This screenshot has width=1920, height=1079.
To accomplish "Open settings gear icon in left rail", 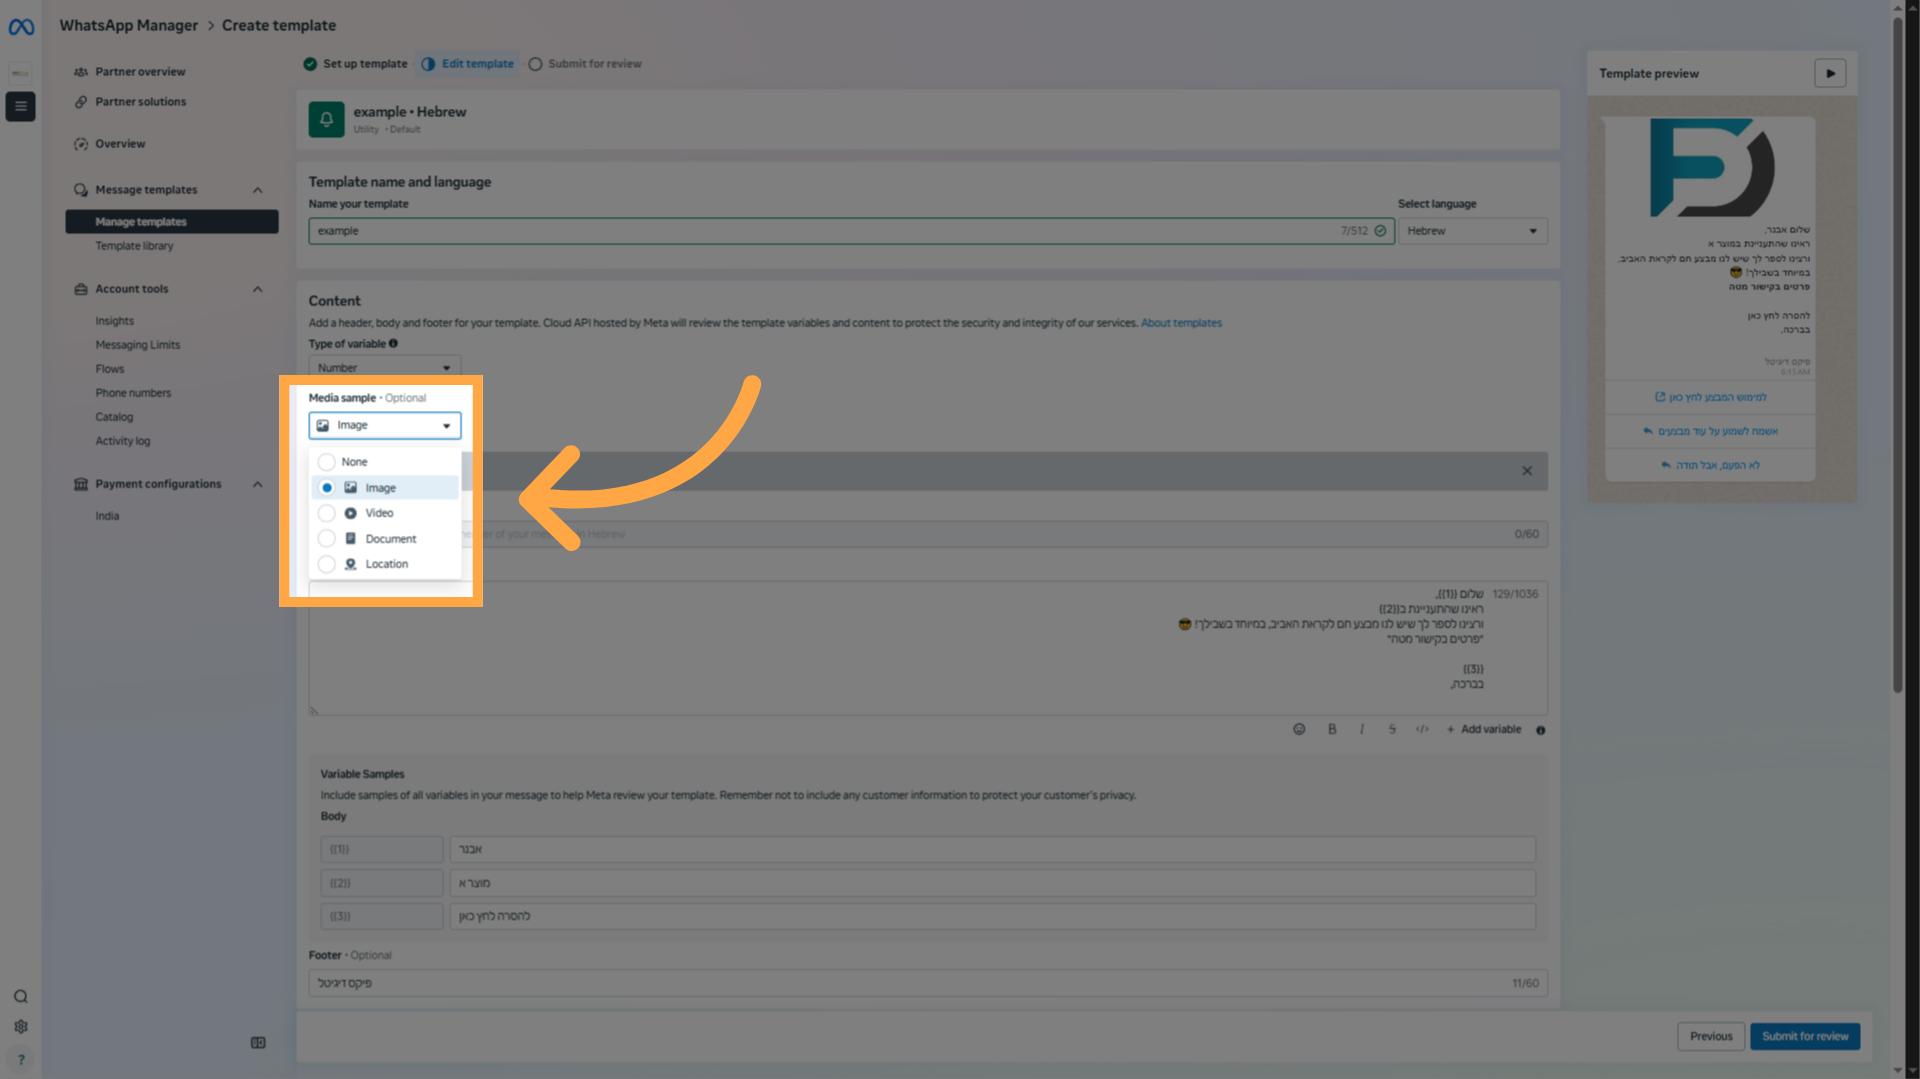I will click(x=20, y=1027).
